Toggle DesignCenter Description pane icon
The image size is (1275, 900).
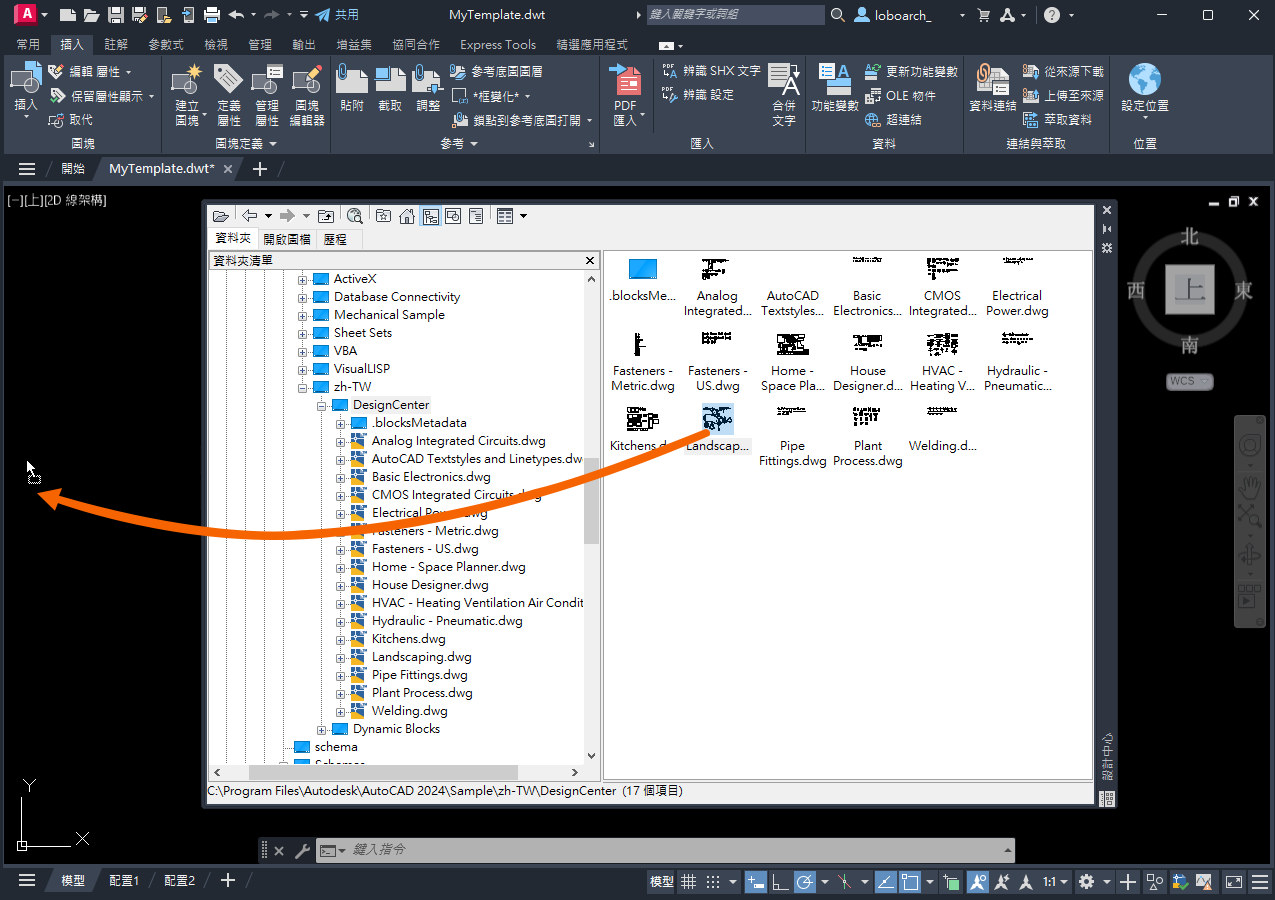click(x=476, y=215)
